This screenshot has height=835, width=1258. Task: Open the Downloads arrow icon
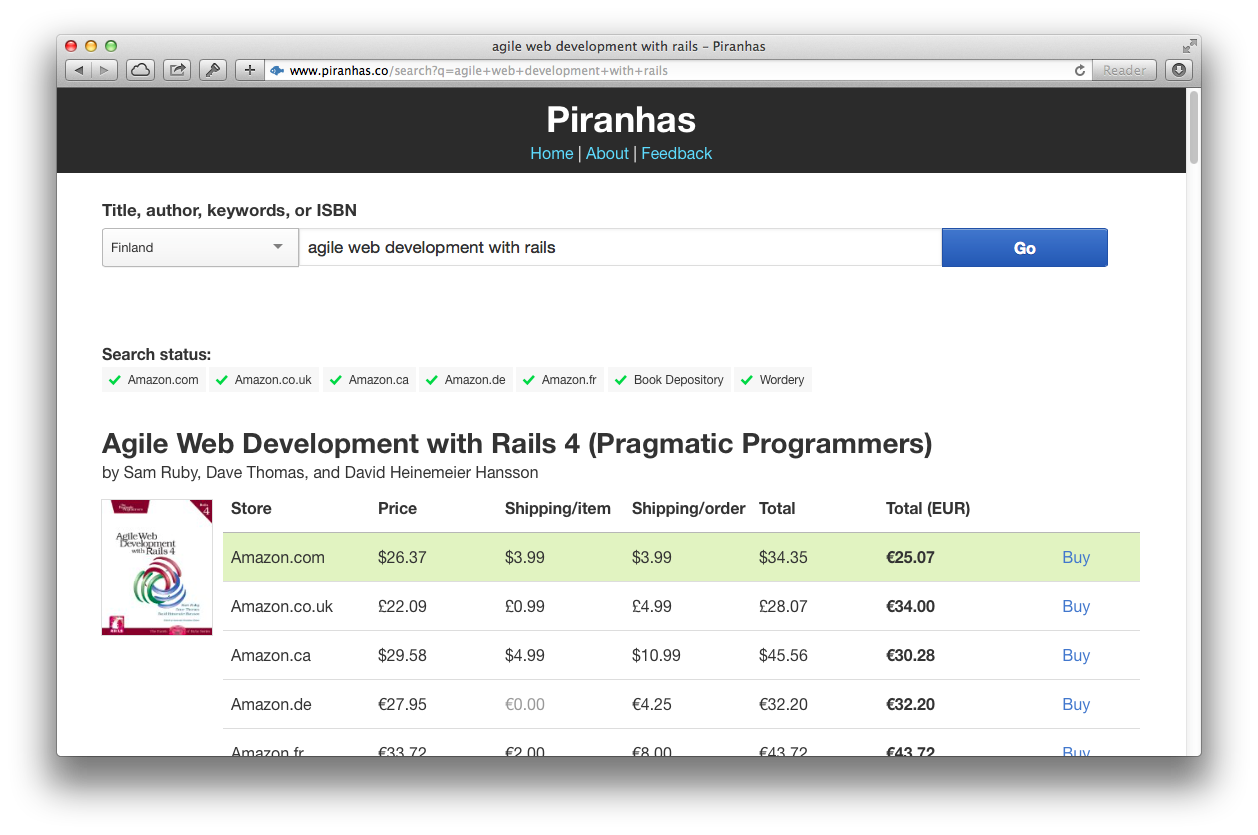pyautogui.click(x=1179, y=70)
